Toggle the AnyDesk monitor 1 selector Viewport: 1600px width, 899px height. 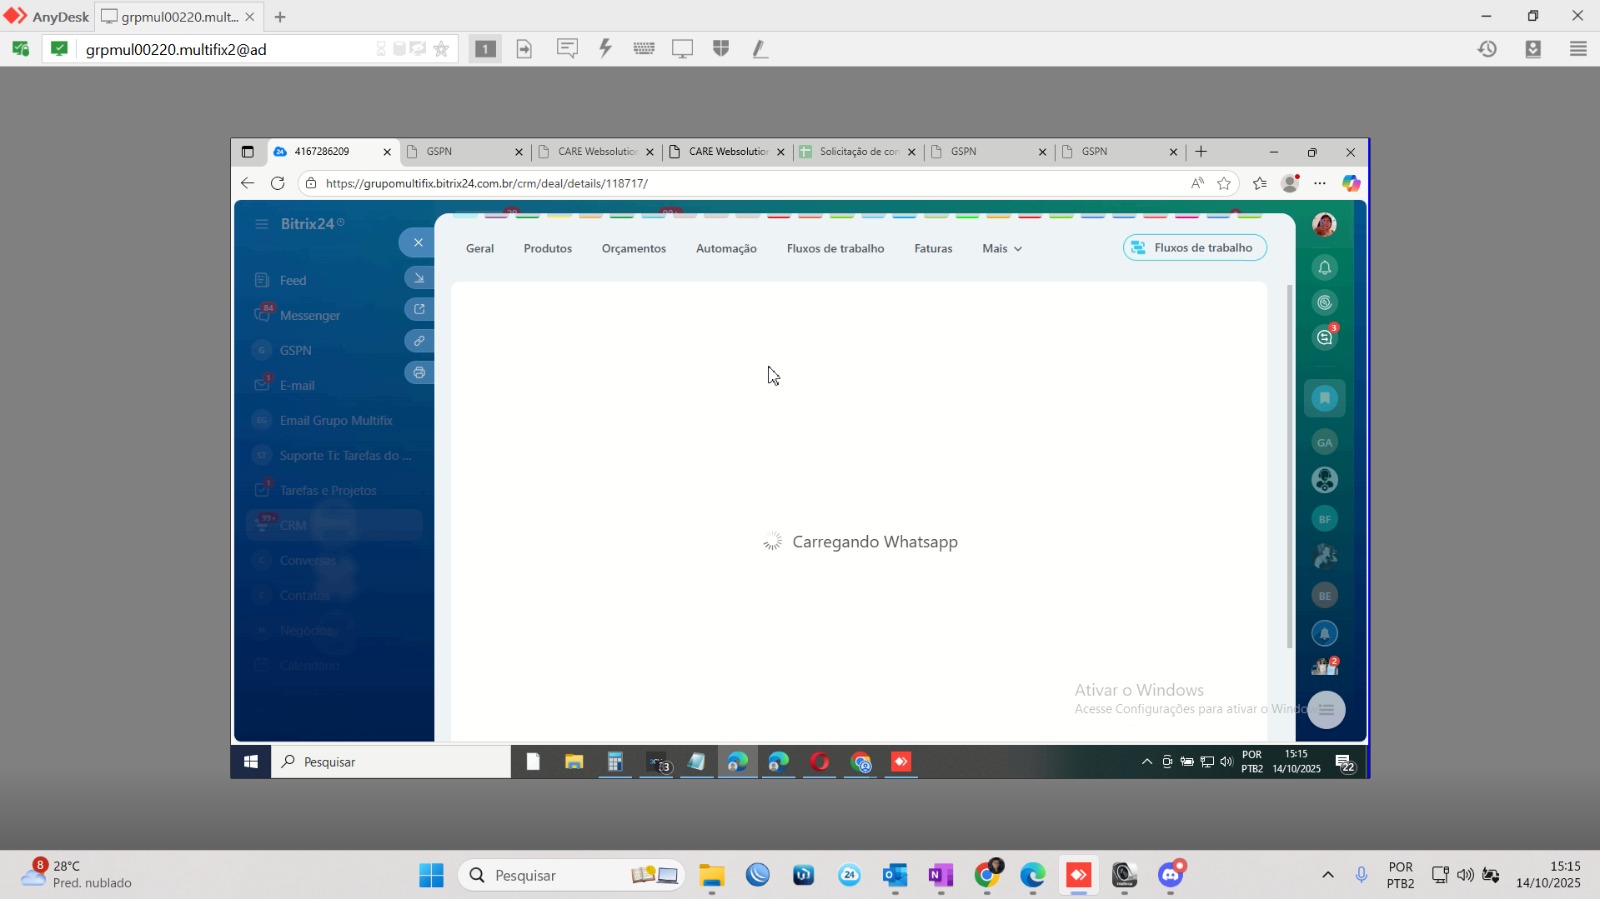tap(485, 48)
